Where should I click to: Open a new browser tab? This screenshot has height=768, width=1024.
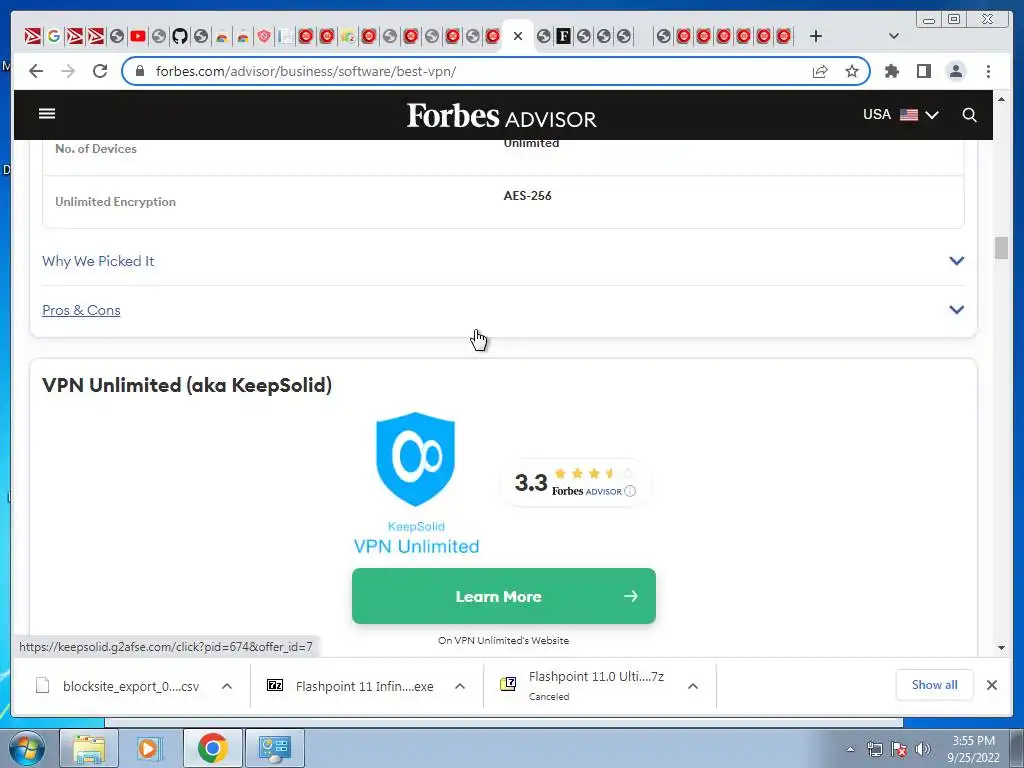pyautogui.click(x=816, y=36)
